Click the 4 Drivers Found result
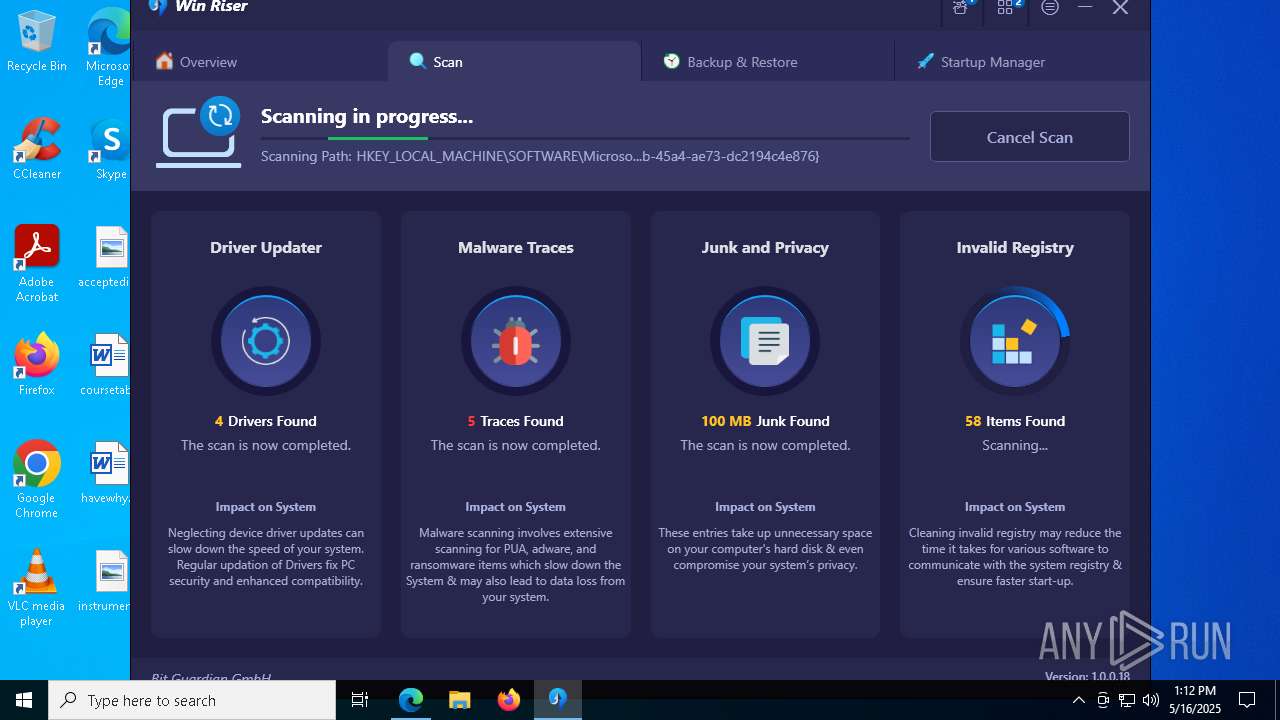The height and width of the screenshot is (720, 1280). 266,421
